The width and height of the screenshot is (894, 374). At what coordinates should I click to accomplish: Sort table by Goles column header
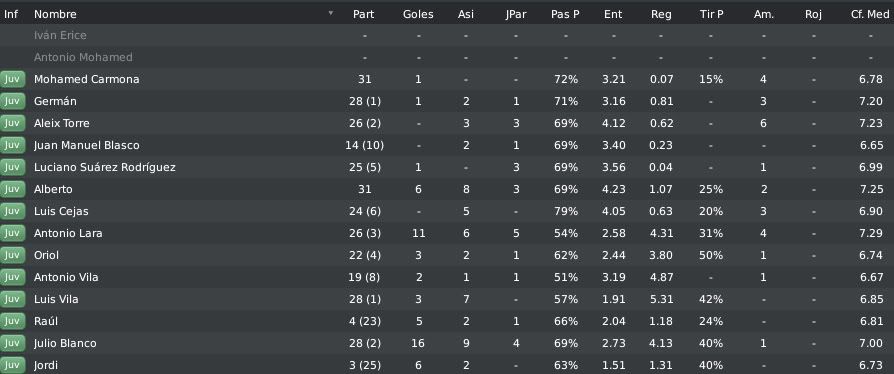pyautogui.click(x=418, y=14)
